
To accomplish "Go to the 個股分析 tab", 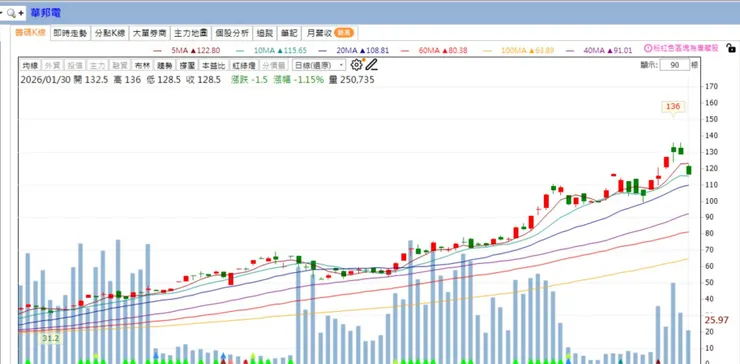I will pyautogui.click(x=232, y=33).
